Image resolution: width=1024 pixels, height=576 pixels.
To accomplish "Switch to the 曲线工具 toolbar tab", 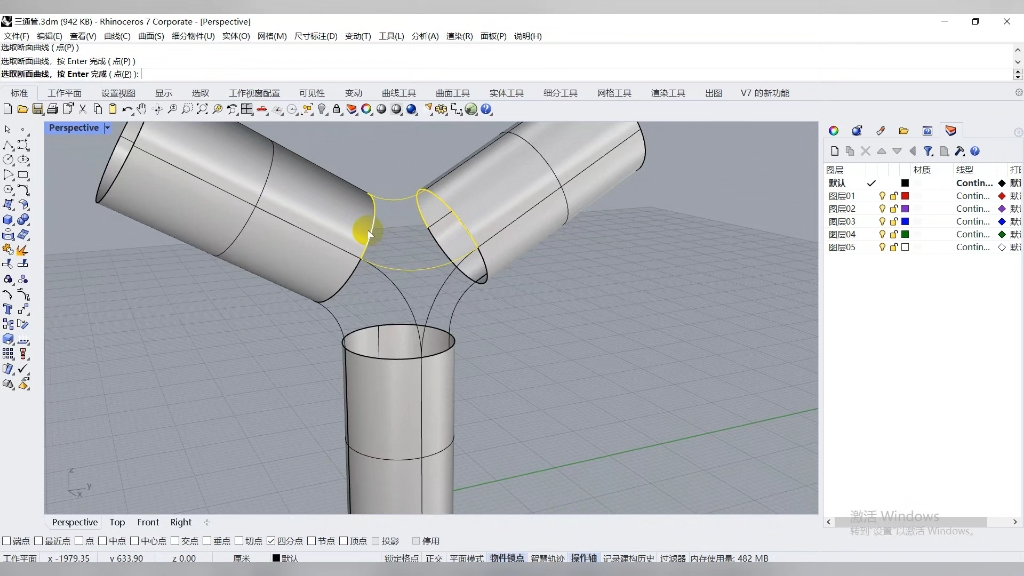I will coord(398,93).
